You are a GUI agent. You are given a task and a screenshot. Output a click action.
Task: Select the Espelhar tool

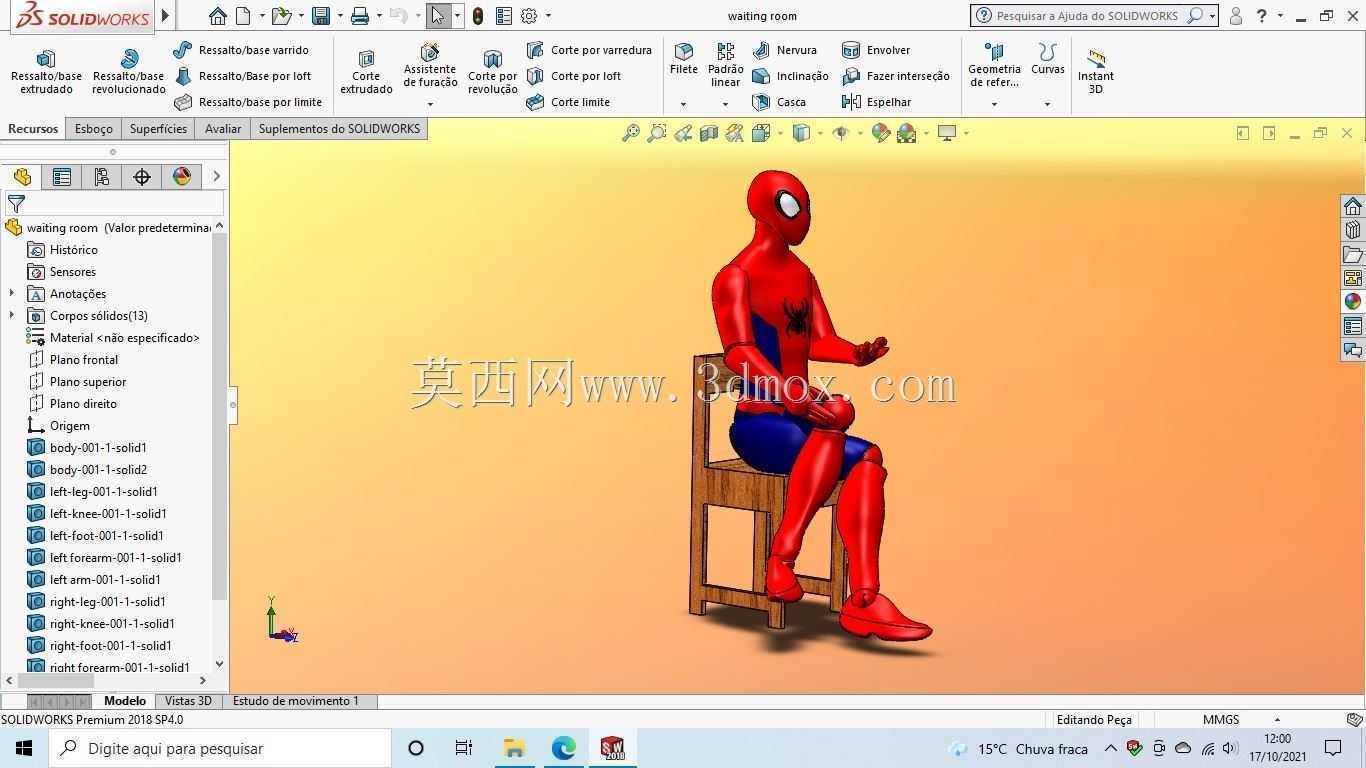click(x=877, y=102)
